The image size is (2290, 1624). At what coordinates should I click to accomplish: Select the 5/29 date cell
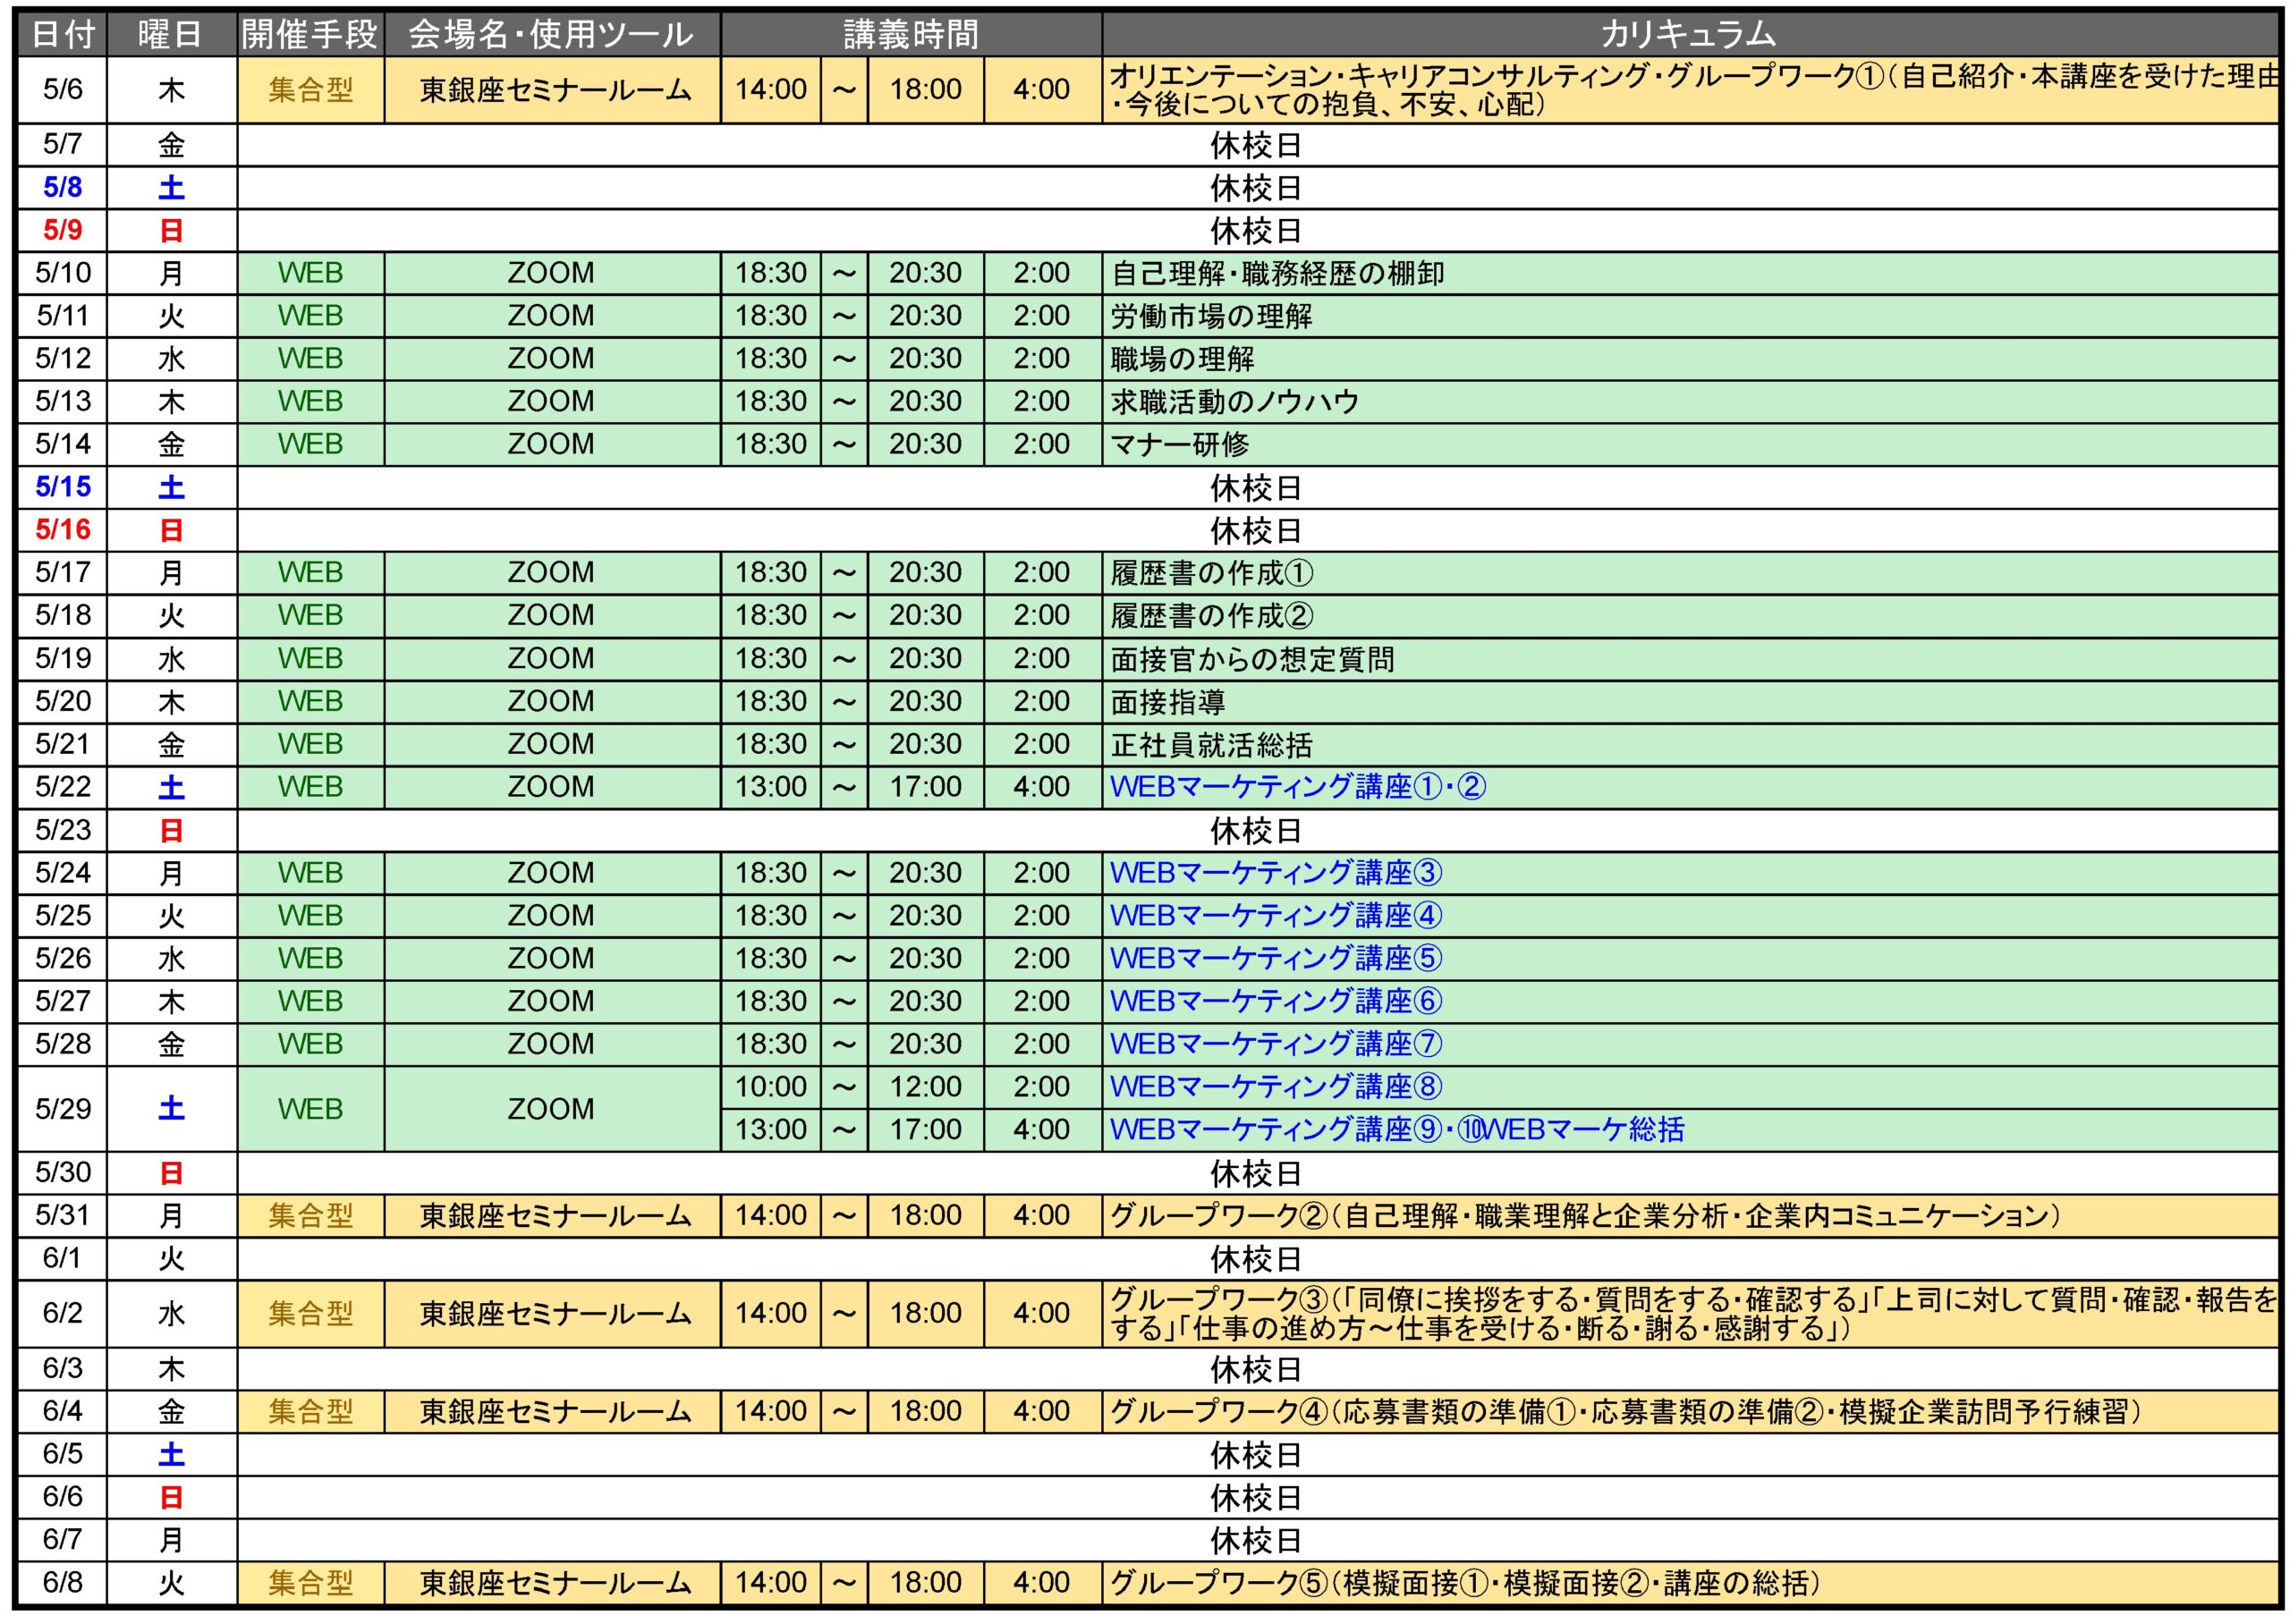62,1109
